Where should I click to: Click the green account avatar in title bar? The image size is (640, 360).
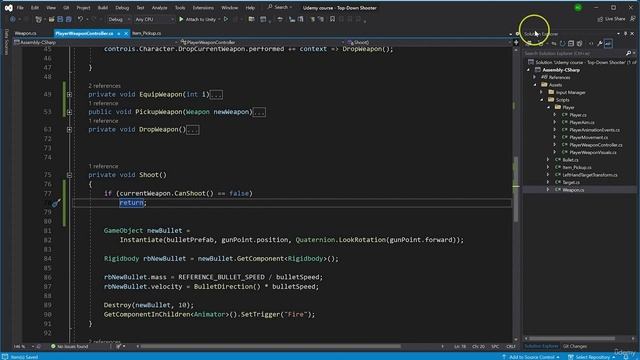tap(578, 7)
